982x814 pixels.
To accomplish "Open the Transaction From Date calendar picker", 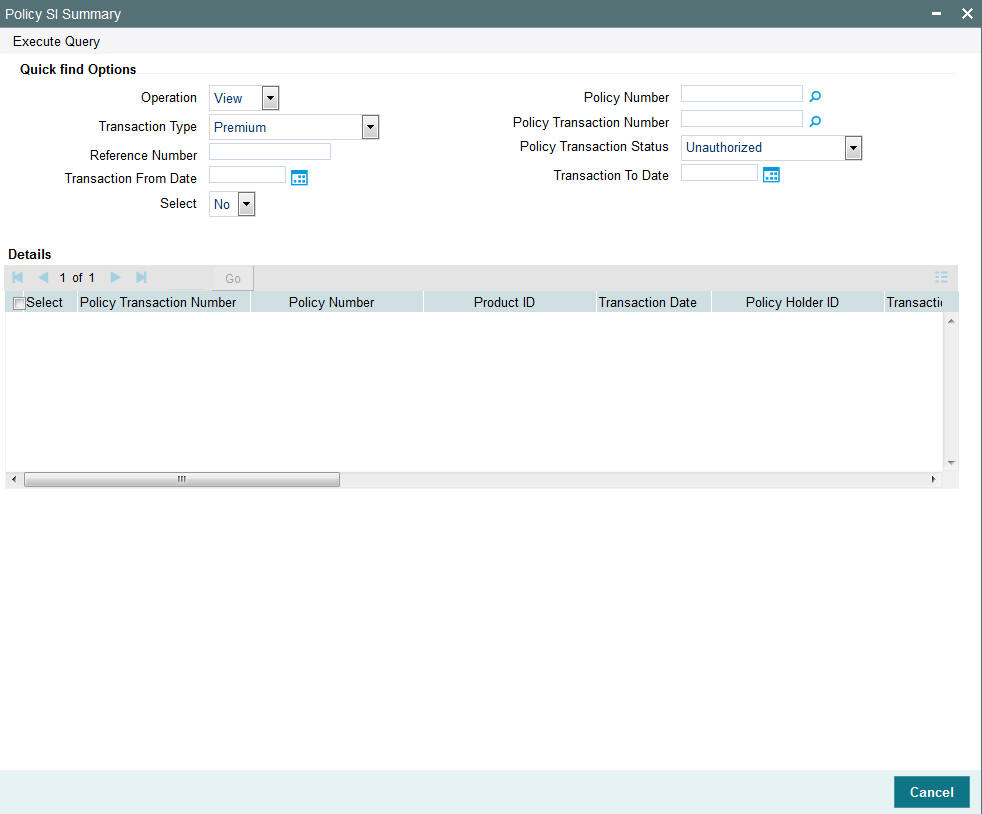I will [x=299, y=178].
